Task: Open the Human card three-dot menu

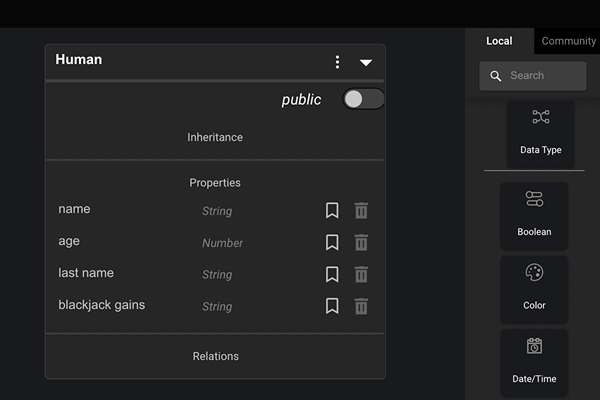Action: coord(337,62)
